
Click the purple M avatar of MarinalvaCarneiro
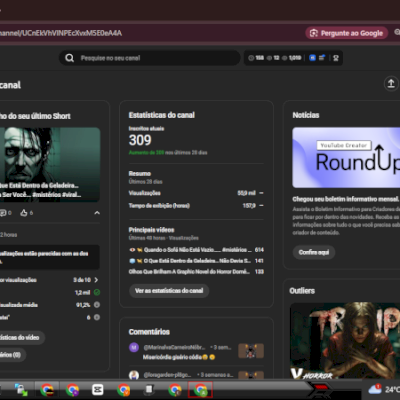[x=134, y=347]
